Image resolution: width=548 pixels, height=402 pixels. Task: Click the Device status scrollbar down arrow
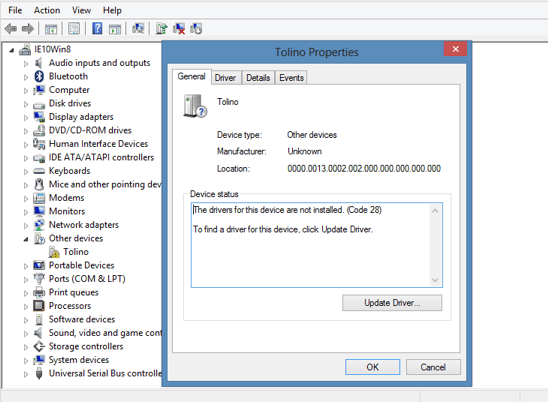tap(435, 280)
